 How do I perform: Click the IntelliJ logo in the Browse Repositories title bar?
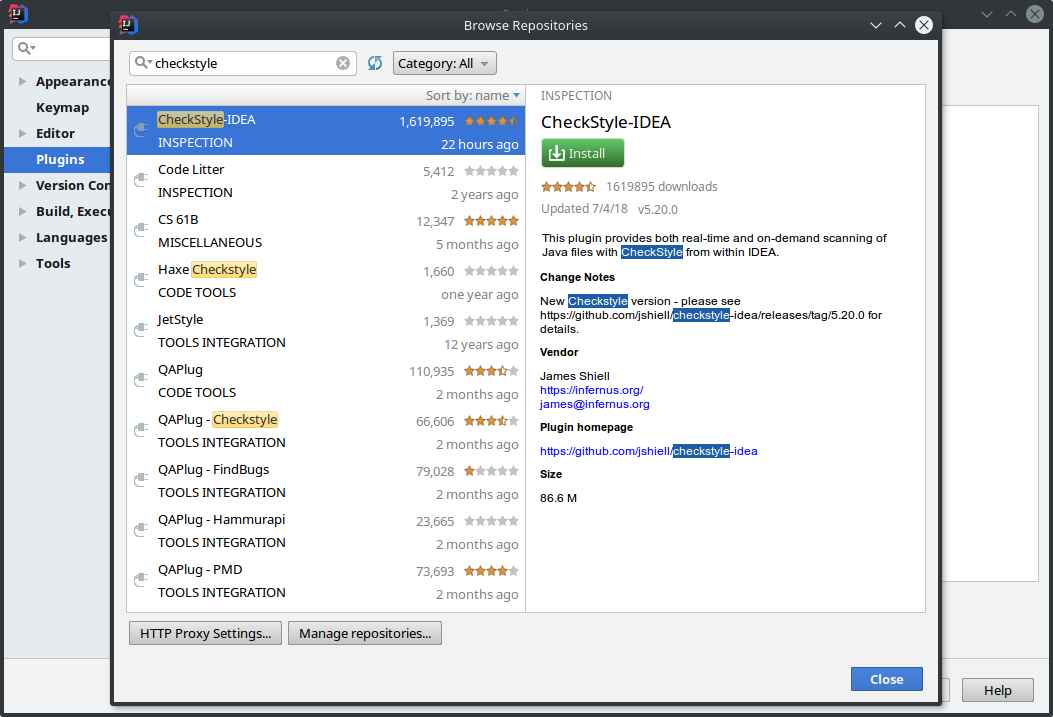pyautogui.click(x=128, y=25)
